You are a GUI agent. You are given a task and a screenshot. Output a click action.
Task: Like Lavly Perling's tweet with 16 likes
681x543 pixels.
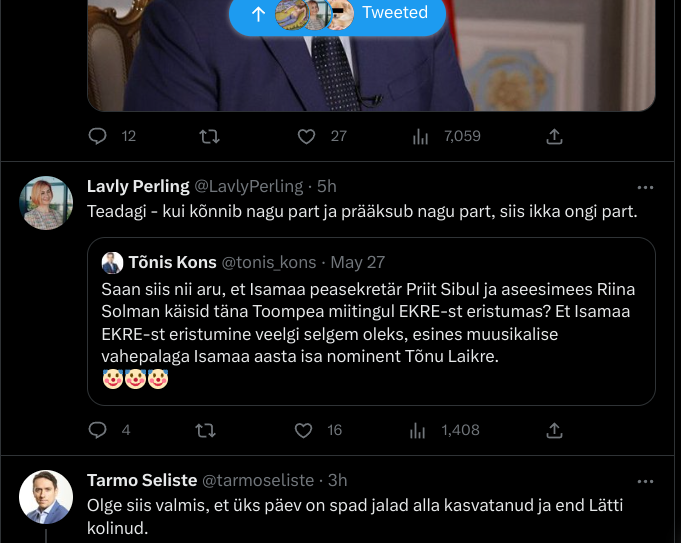tap(305, 430)
